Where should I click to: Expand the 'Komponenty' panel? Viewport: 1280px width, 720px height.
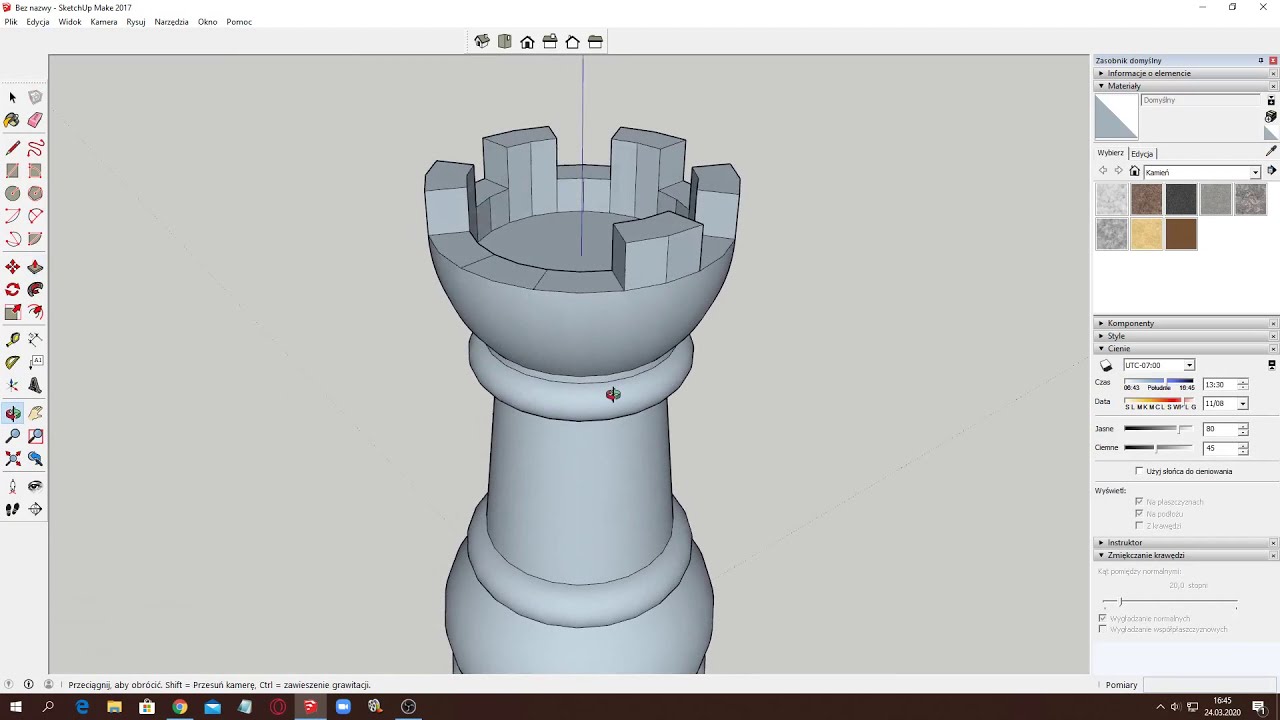coord(1186,323)
